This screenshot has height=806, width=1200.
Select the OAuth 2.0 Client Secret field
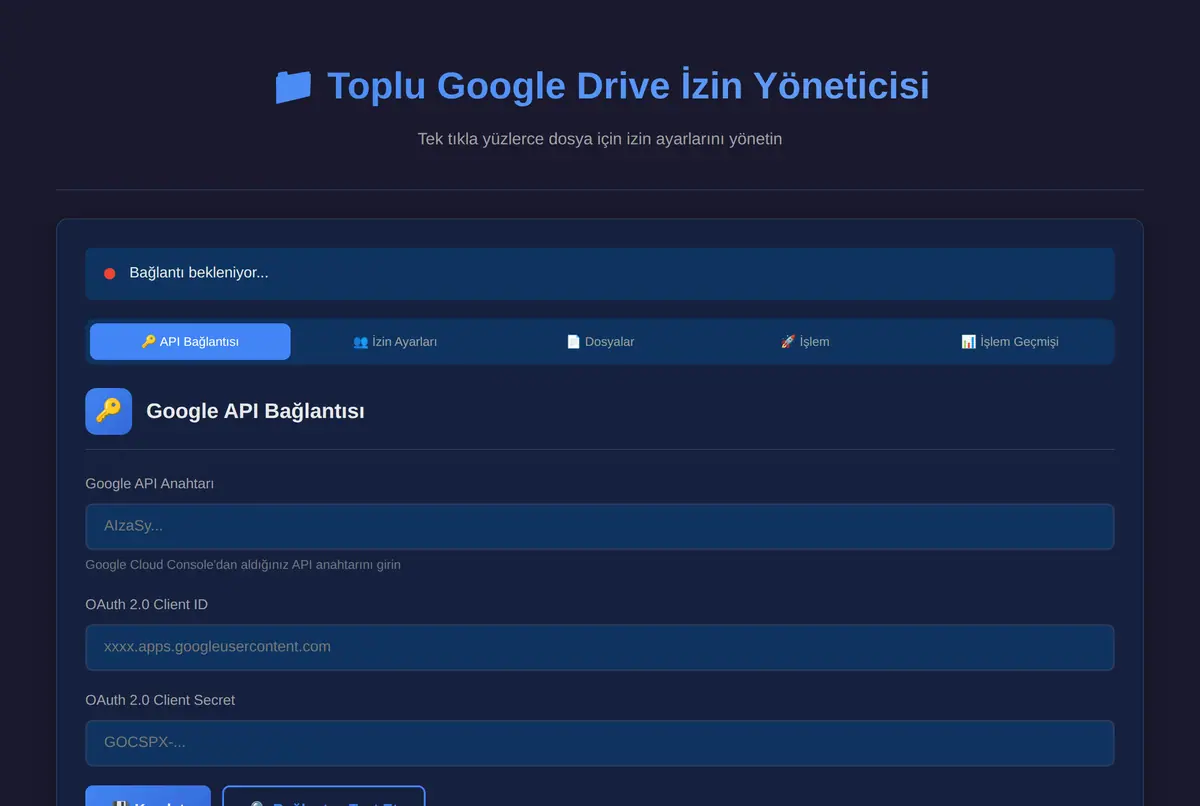click(x=600, y=743)
